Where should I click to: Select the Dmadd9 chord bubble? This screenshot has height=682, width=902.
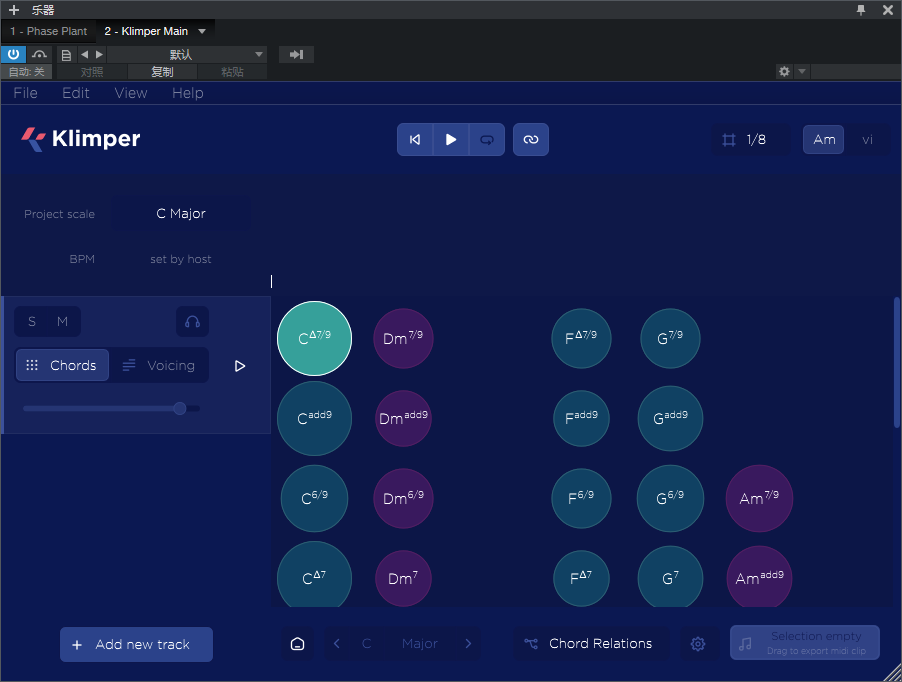(x=403, y=418)
